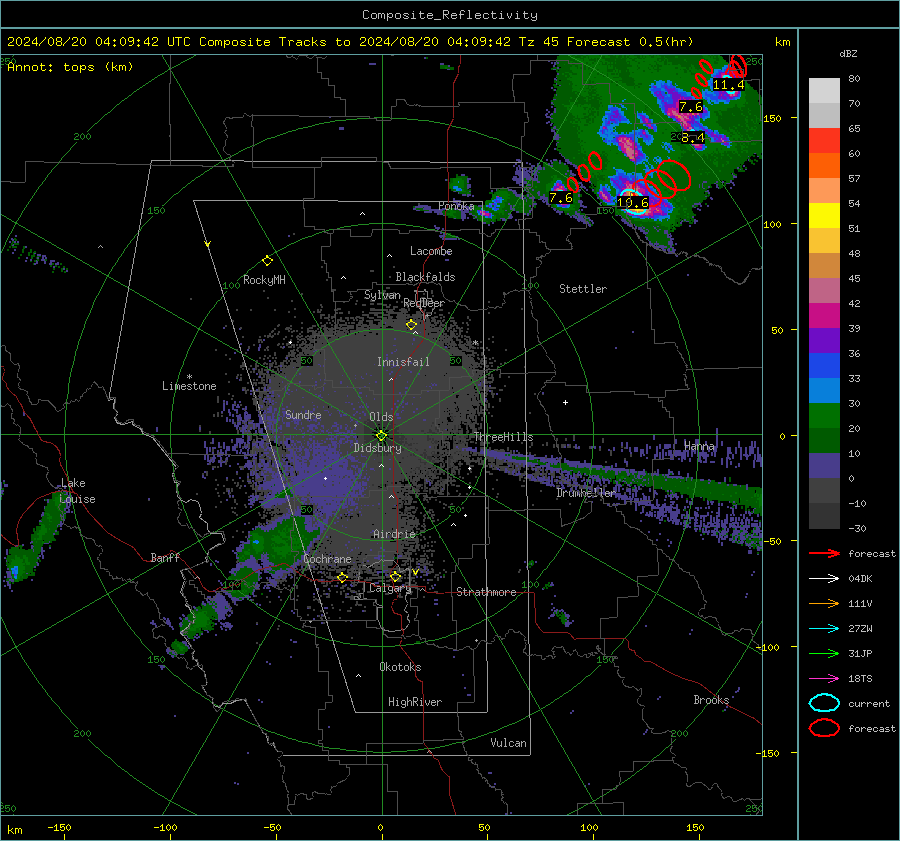Click the Sundre town label

(x=303, y=414)
